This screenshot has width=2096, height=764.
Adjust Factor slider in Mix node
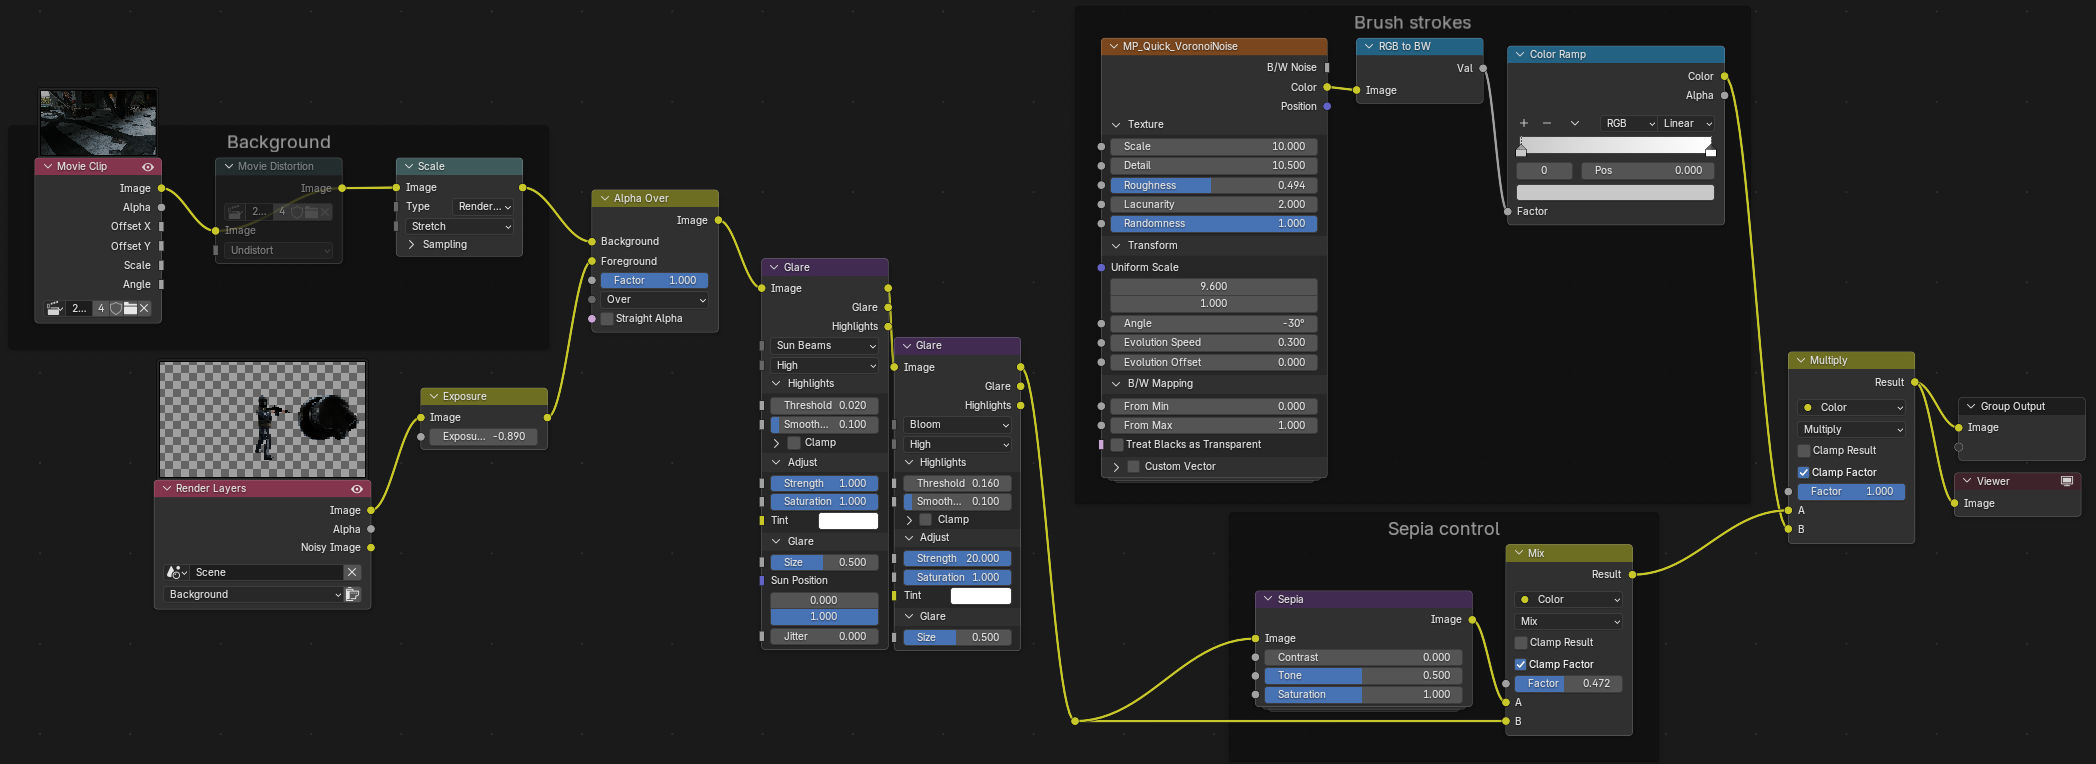pyautogui.click(x=1568, y=684)
